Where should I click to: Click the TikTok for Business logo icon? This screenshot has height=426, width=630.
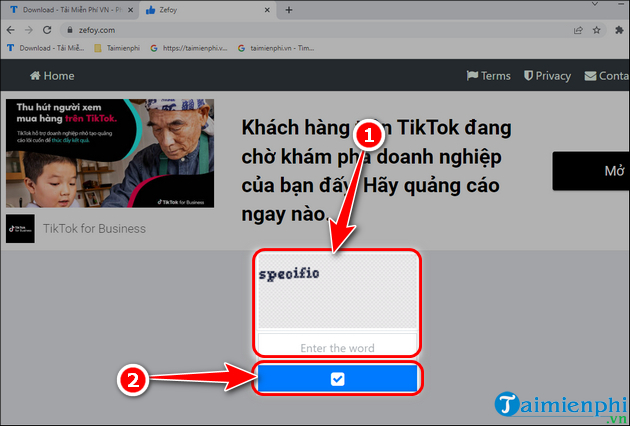pos(20,228)
